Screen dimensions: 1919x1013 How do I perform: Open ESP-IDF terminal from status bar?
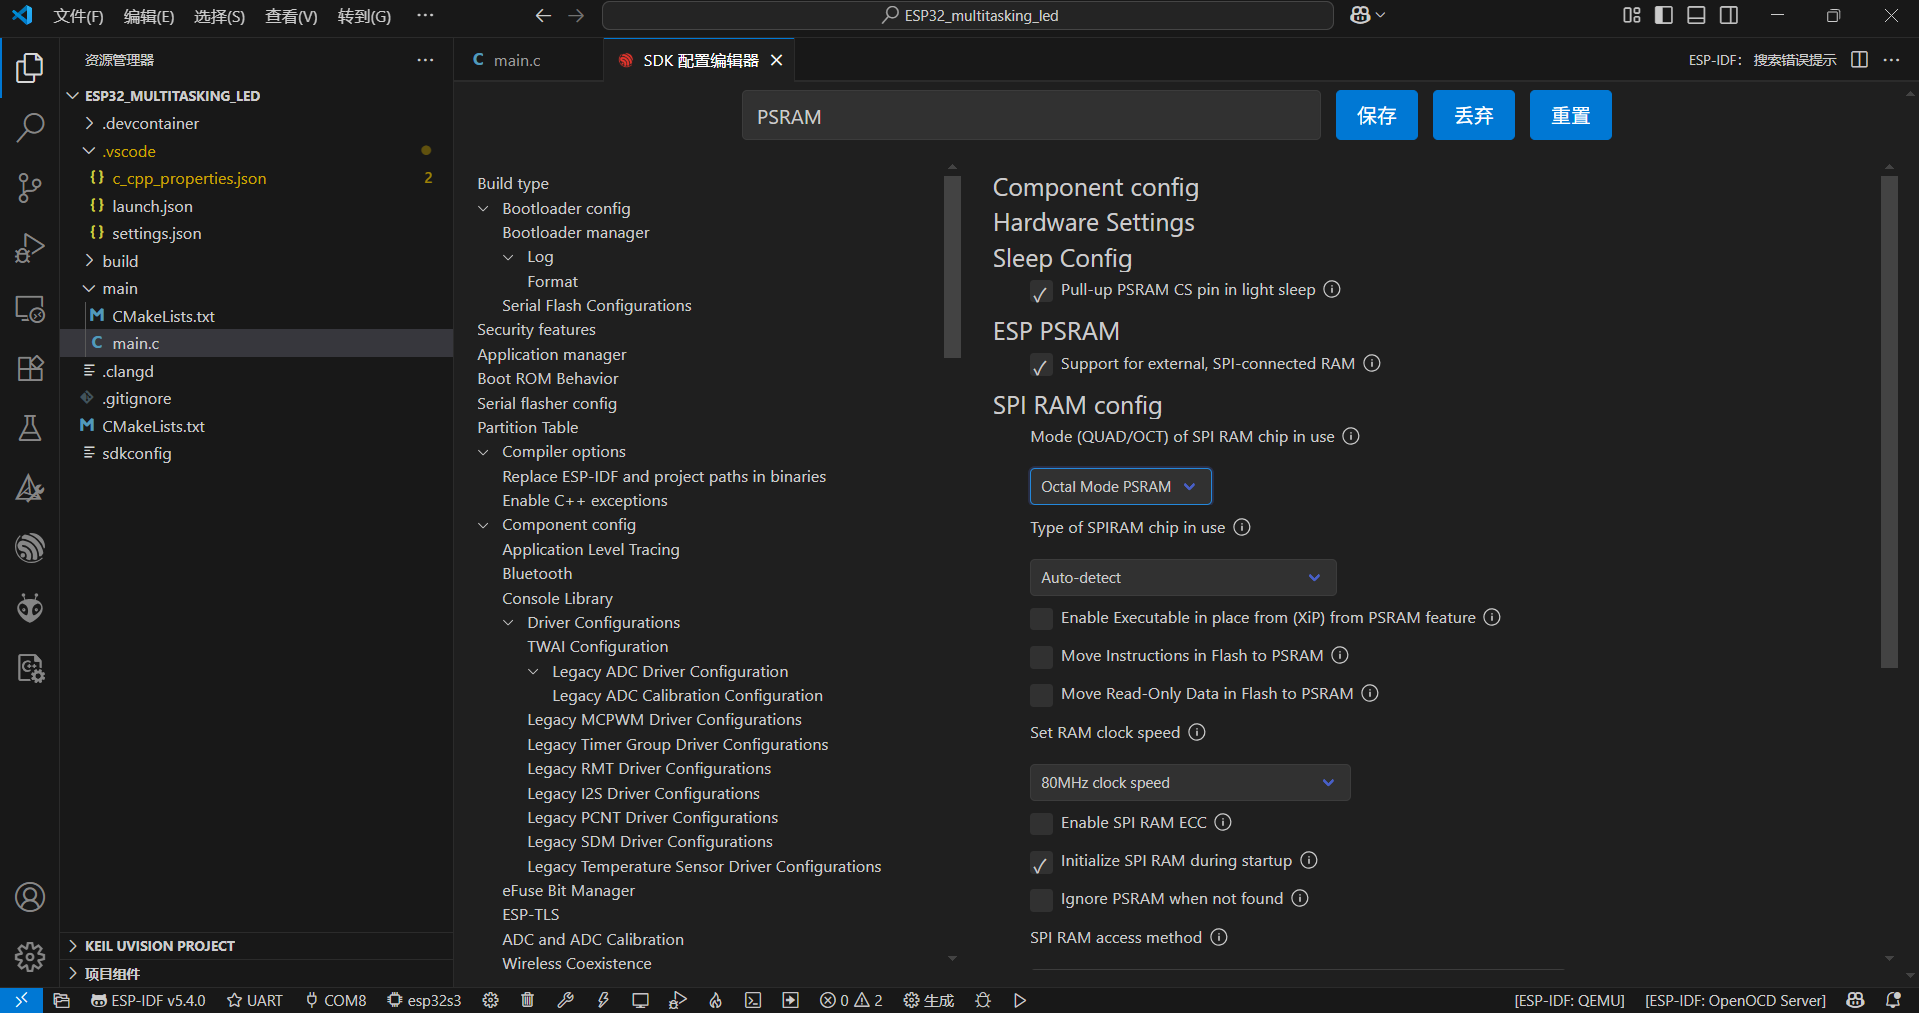[x=753, y=1000]
